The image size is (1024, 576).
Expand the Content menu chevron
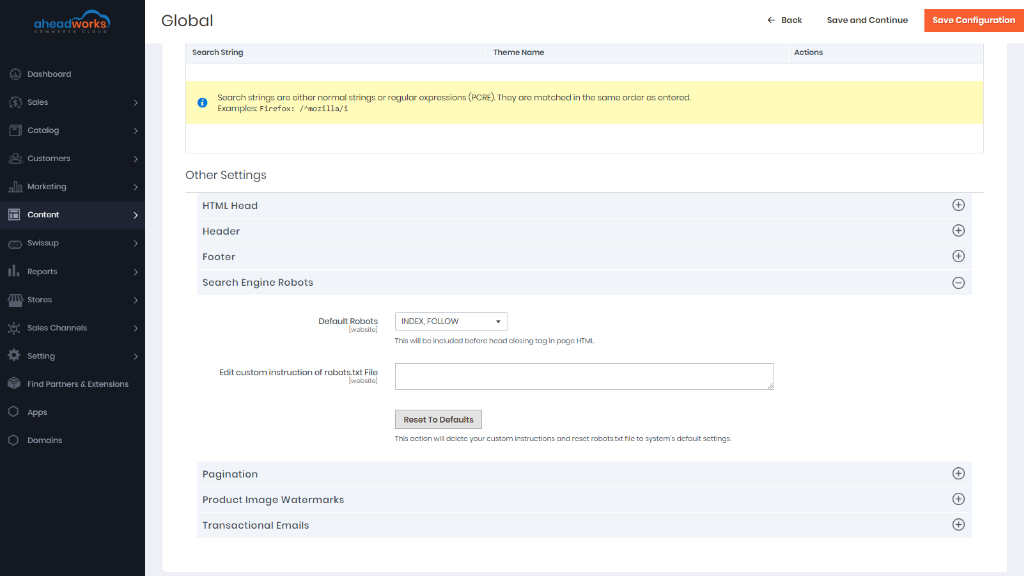point(136,215)
